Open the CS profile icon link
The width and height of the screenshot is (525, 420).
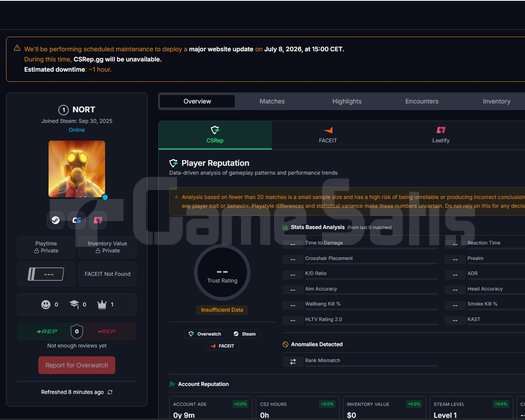tap(77, 220)
